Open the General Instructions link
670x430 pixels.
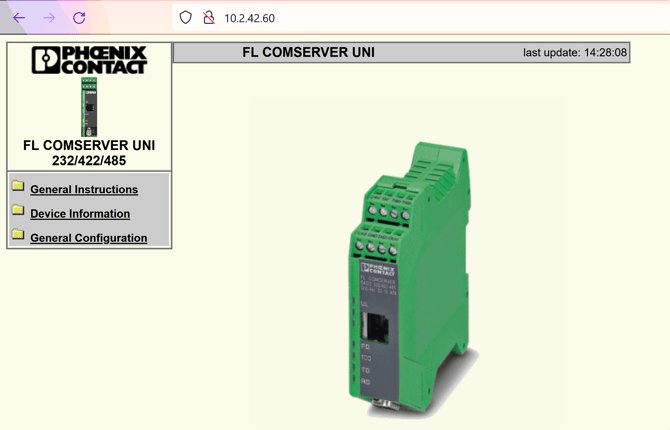coord(84,189)
